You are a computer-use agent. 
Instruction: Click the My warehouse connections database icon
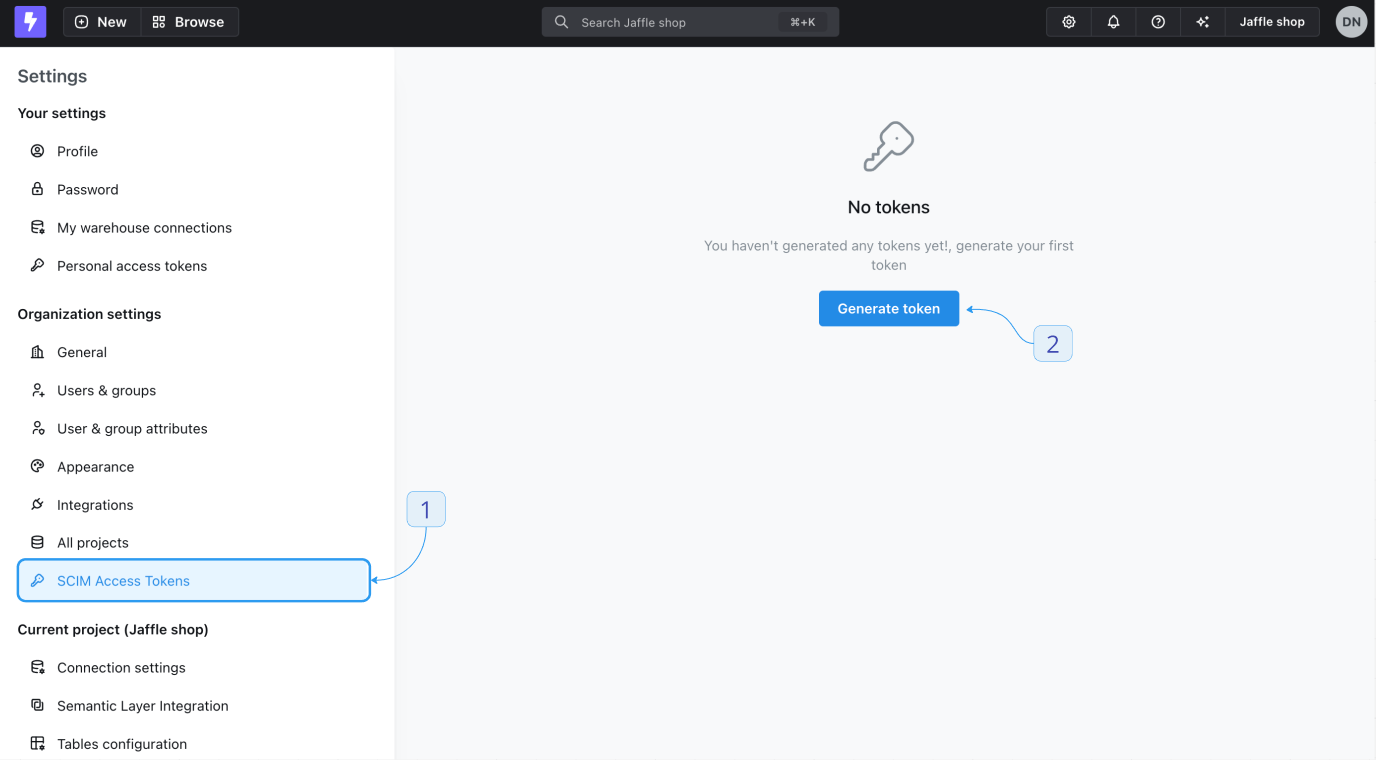tap(38, 227)
